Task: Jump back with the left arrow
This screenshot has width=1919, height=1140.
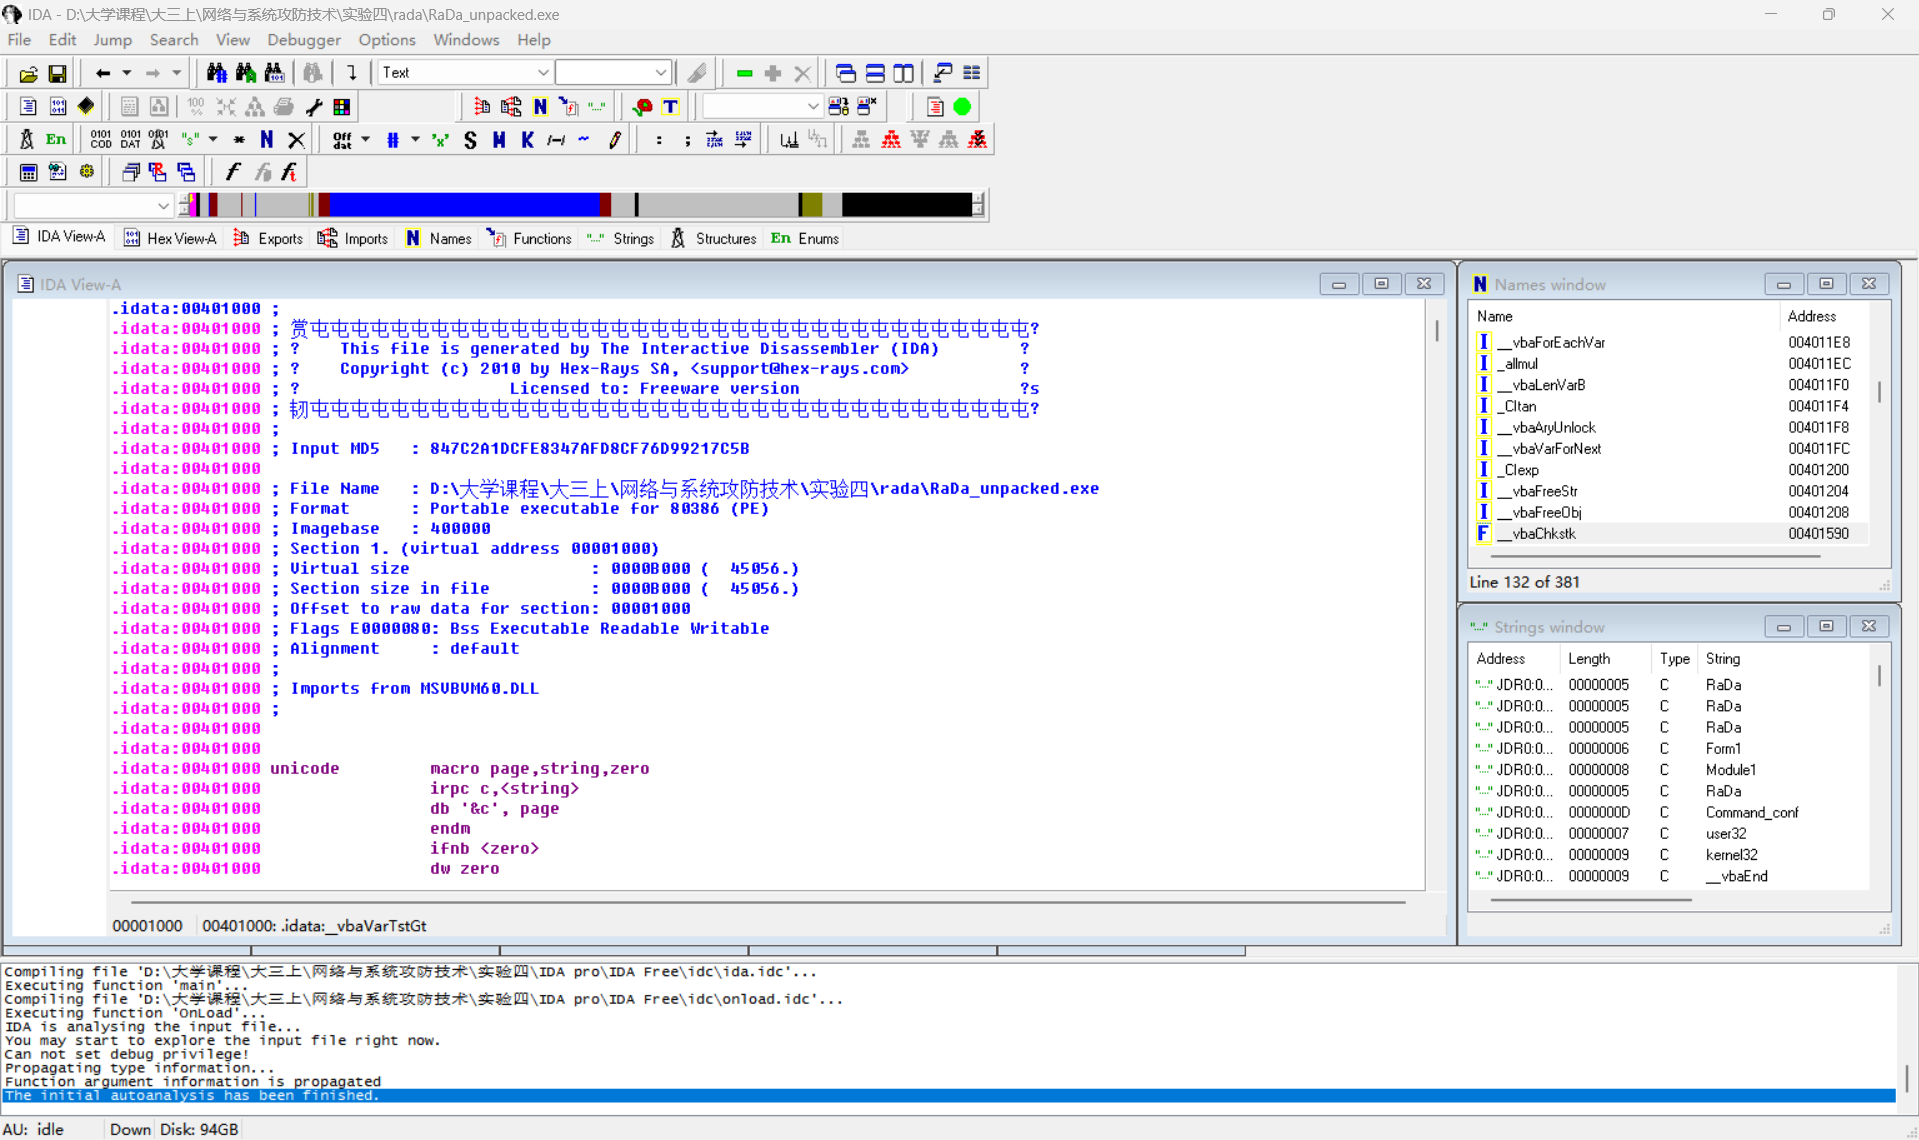Action: click(x=102, y=73)
